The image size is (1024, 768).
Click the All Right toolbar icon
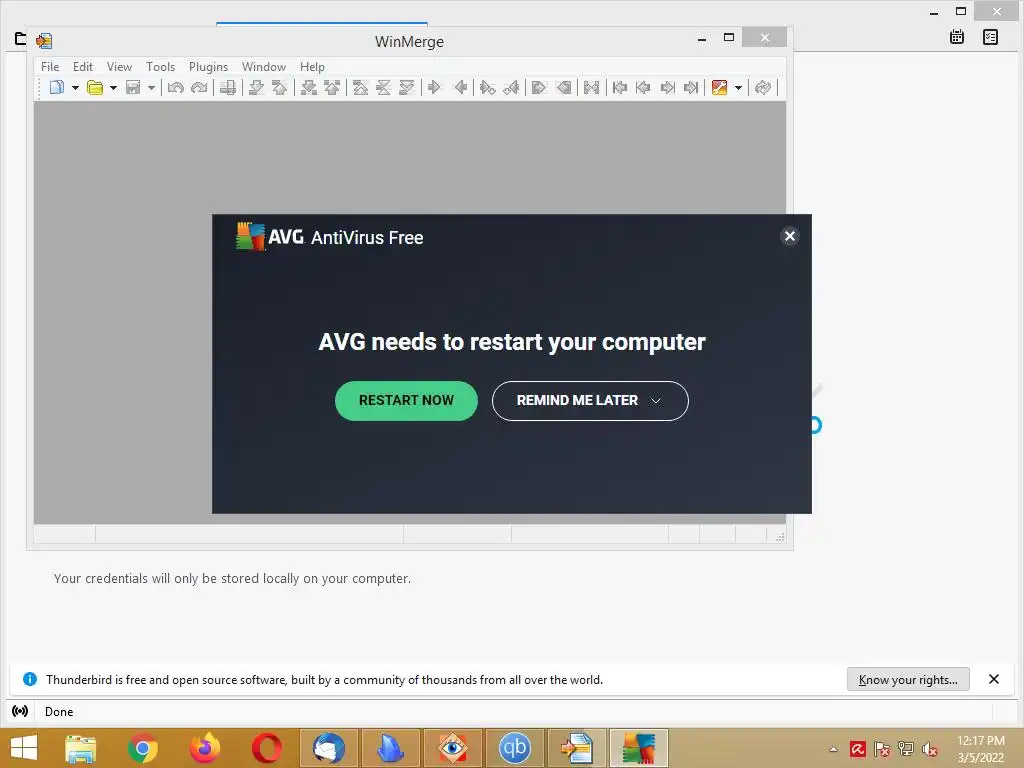(x=539, y=87)
